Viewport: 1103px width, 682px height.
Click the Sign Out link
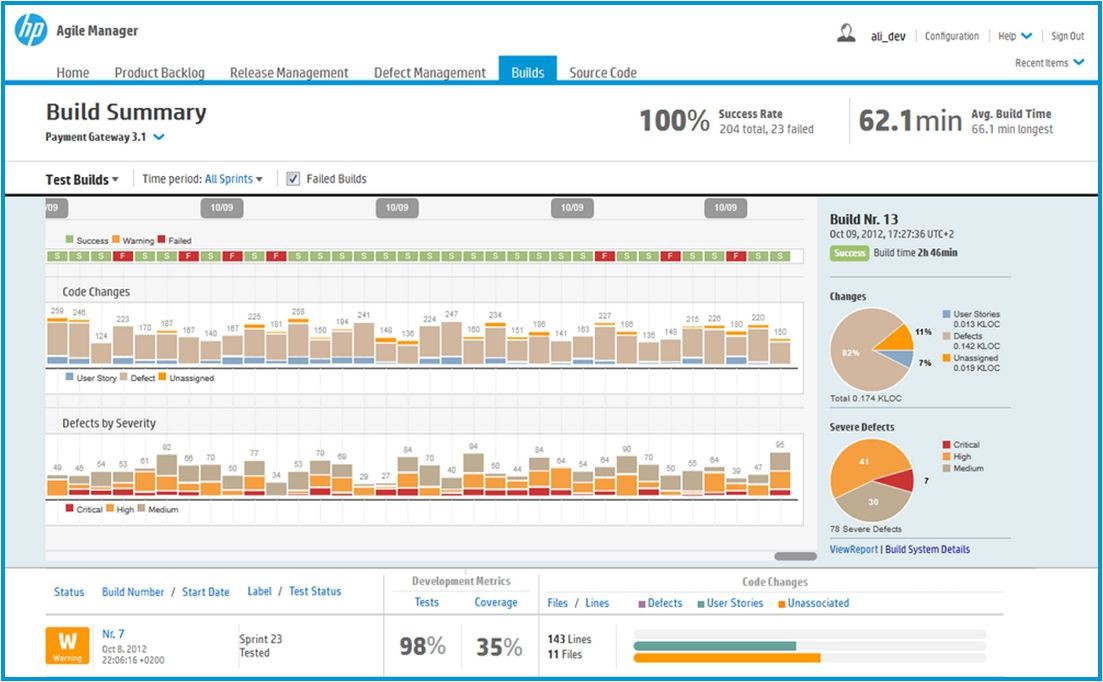click(x=1067, y=36)
